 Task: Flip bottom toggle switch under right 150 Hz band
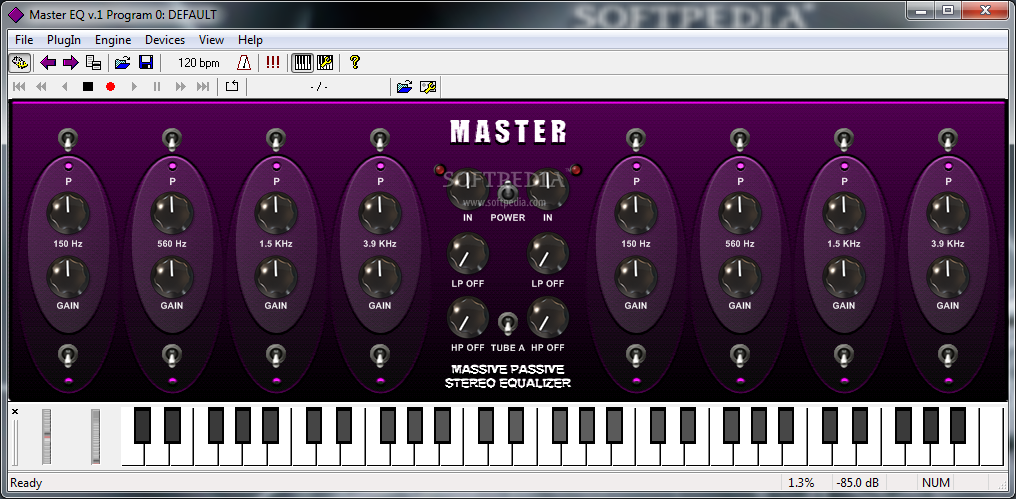[636, 356]
